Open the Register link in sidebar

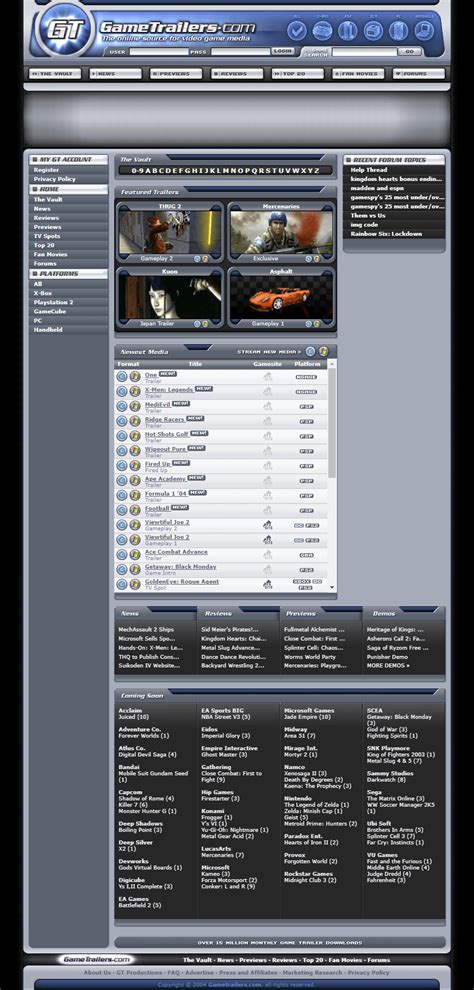tap(46, 170)
